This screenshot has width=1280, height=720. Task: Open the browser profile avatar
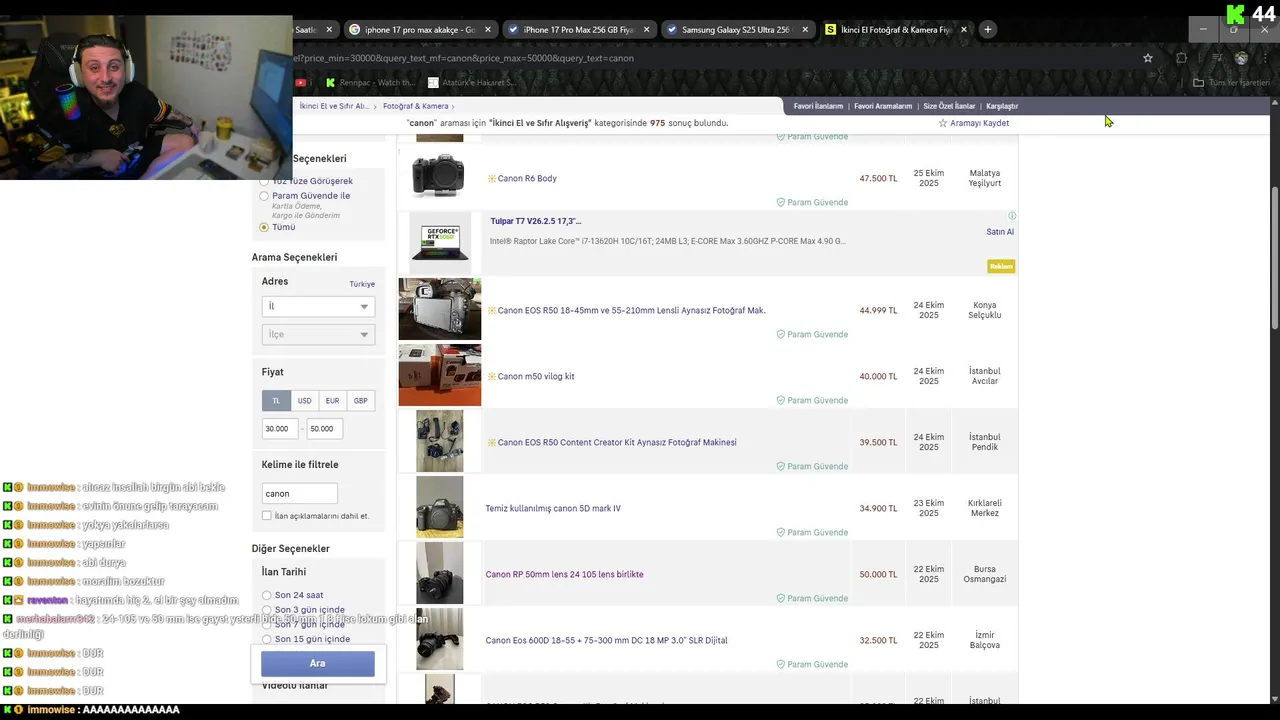tap(1241, 58)
